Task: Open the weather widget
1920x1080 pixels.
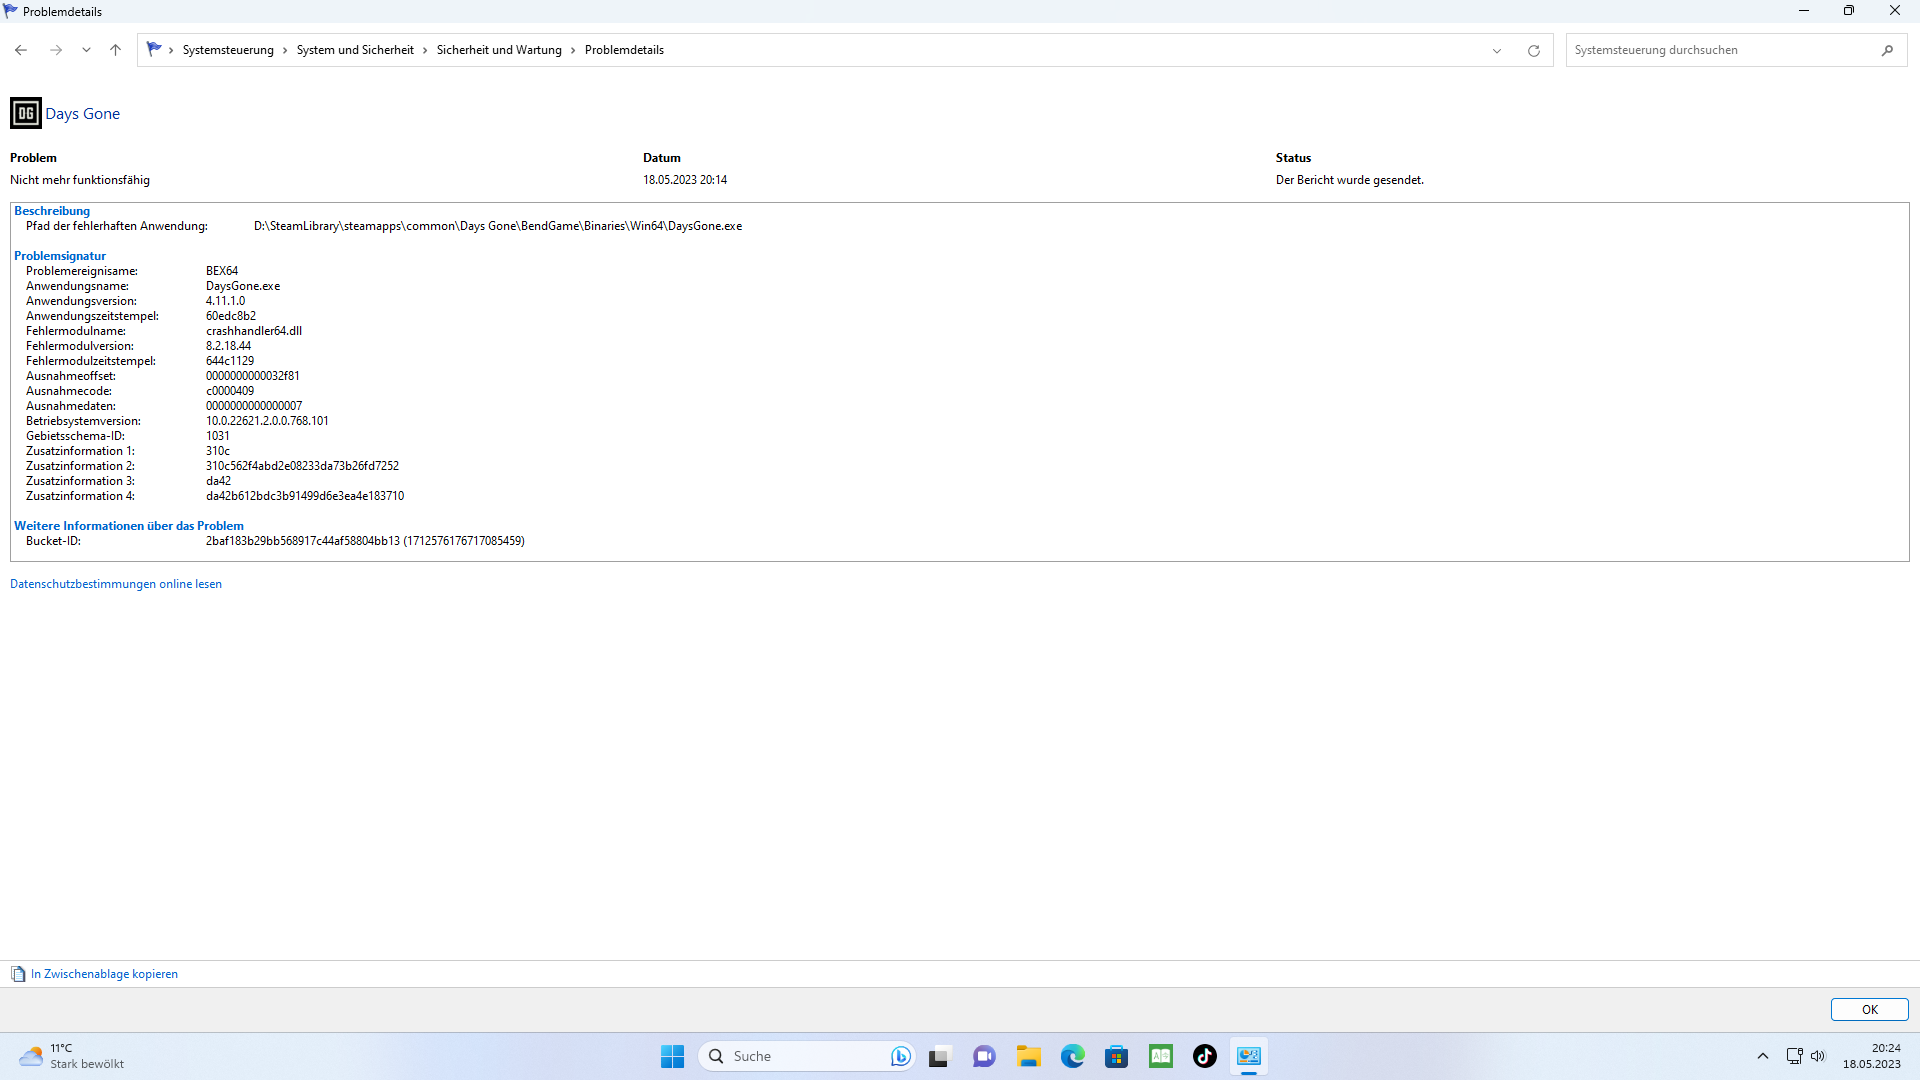Action: (x=72, y=1056)
